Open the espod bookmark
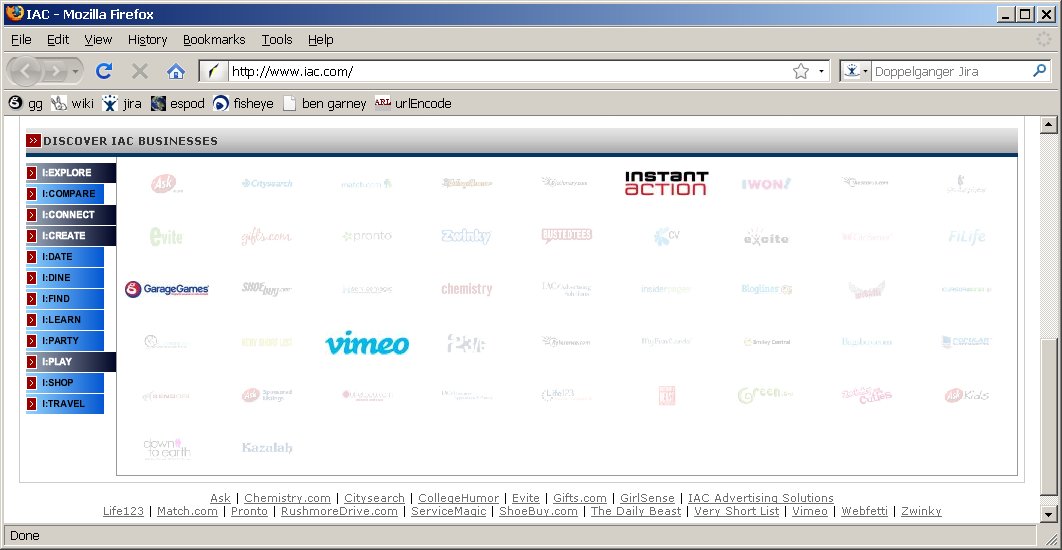Screen dimensions: 1062x550 pyautogui.click(x=177, y=103)
